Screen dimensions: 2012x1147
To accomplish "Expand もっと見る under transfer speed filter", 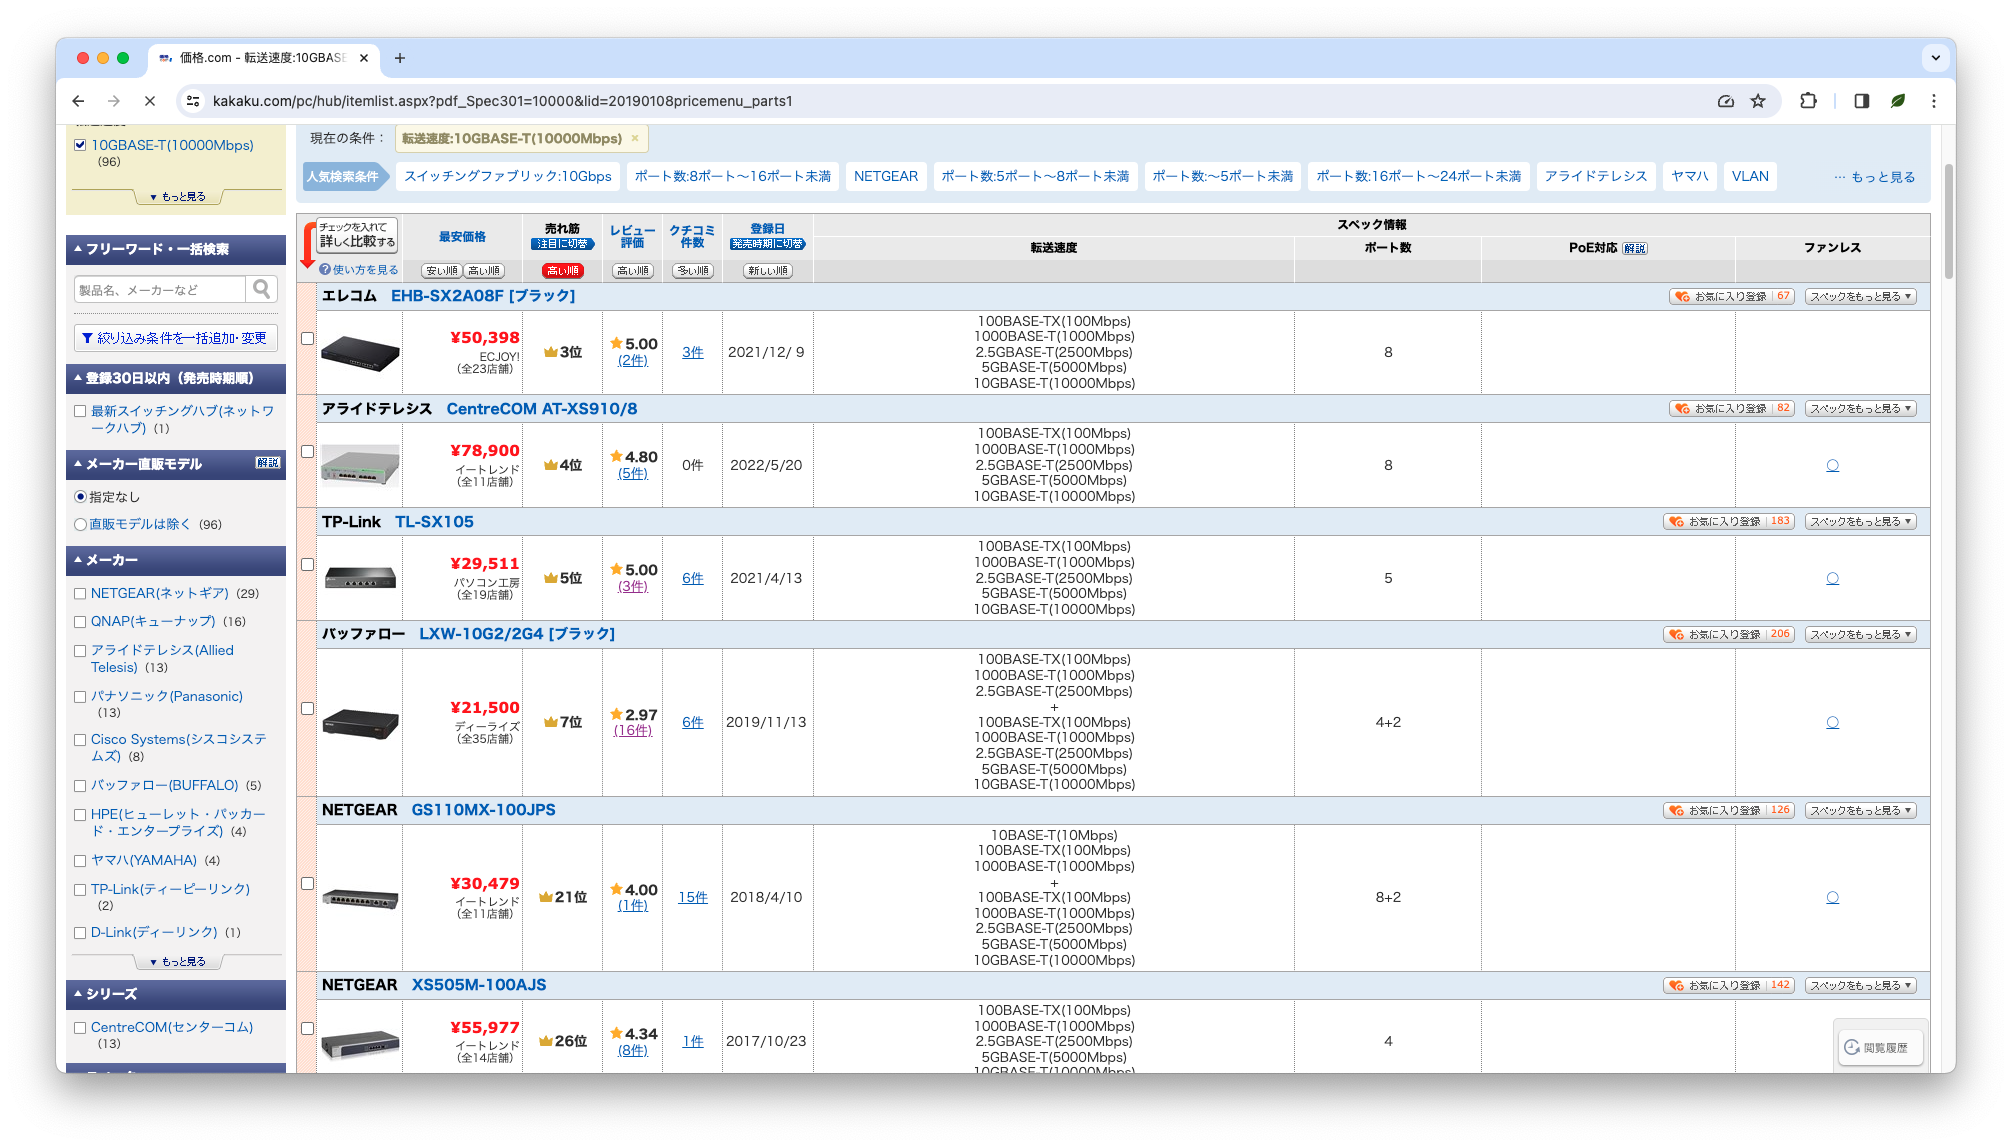I will click(x=178, y=197).
